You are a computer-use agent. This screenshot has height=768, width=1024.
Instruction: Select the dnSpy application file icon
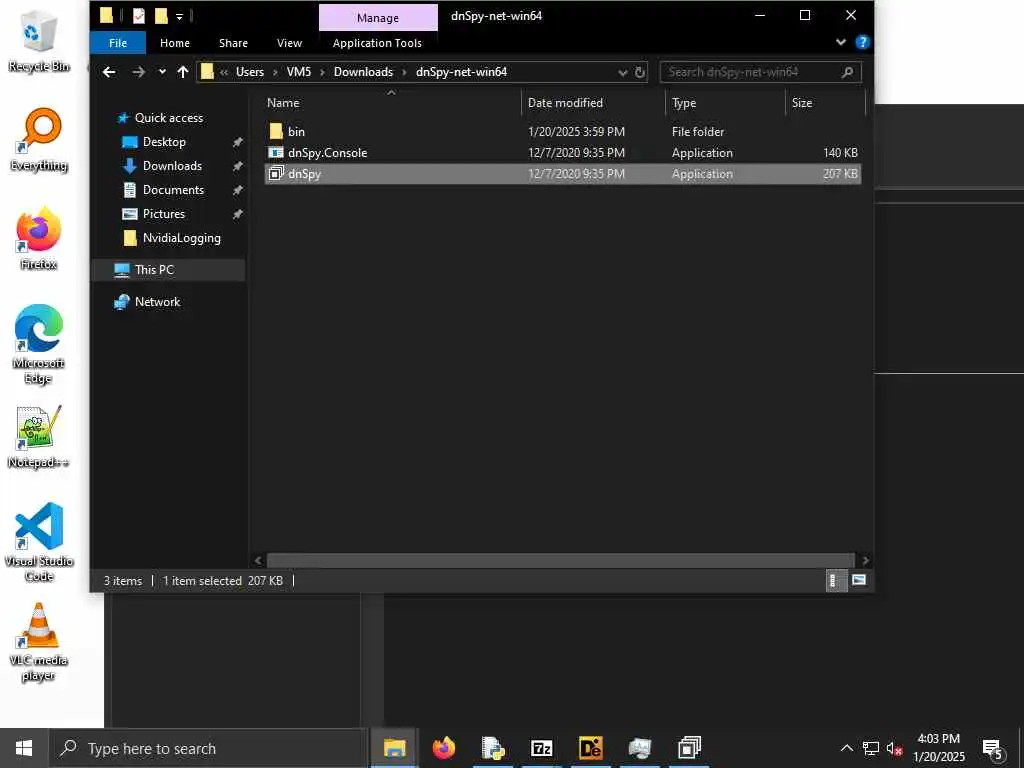click(276, 174)
